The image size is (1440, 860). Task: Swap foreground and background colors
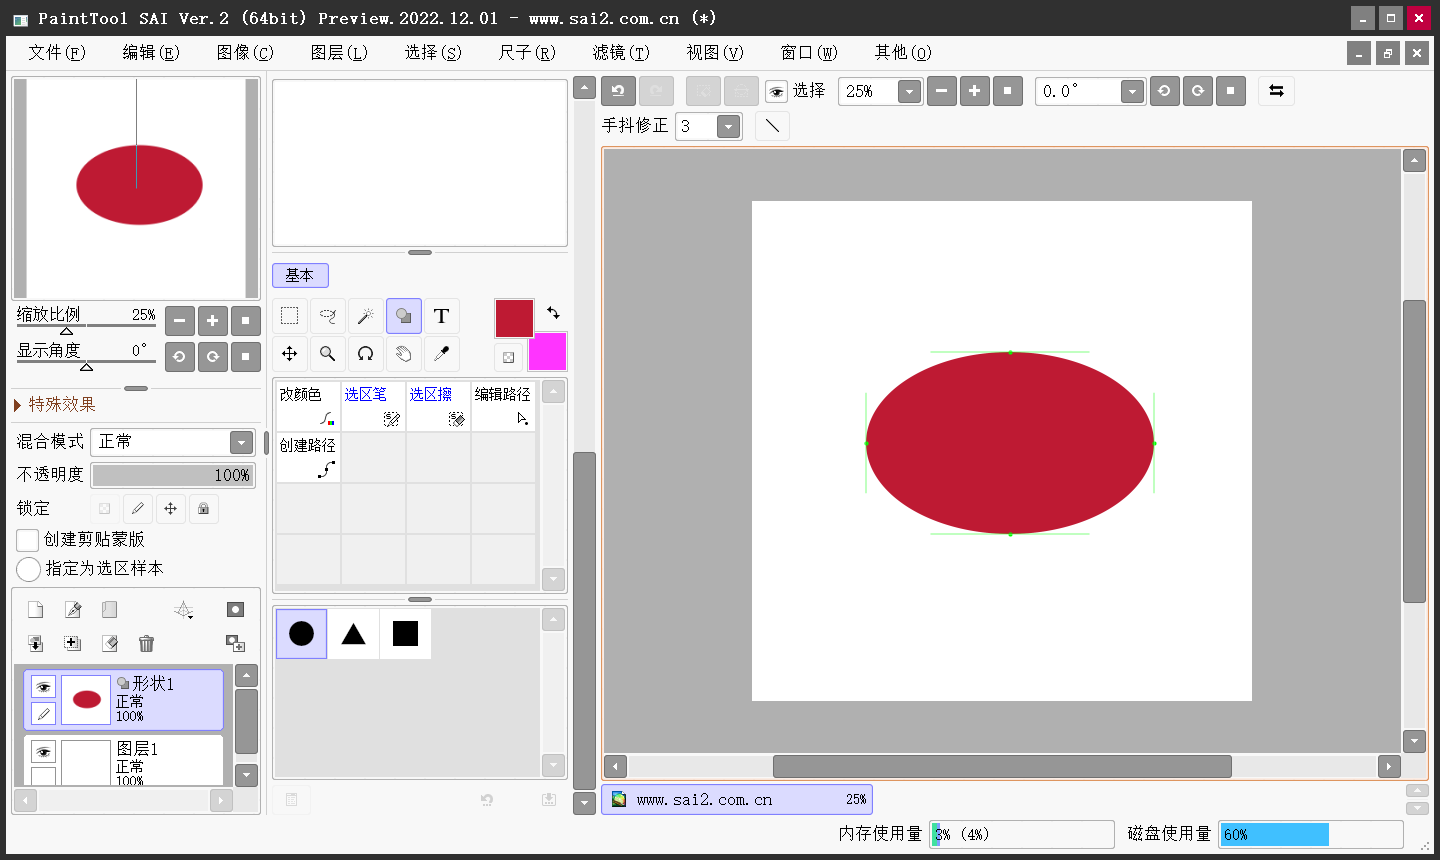click(553, 313)
